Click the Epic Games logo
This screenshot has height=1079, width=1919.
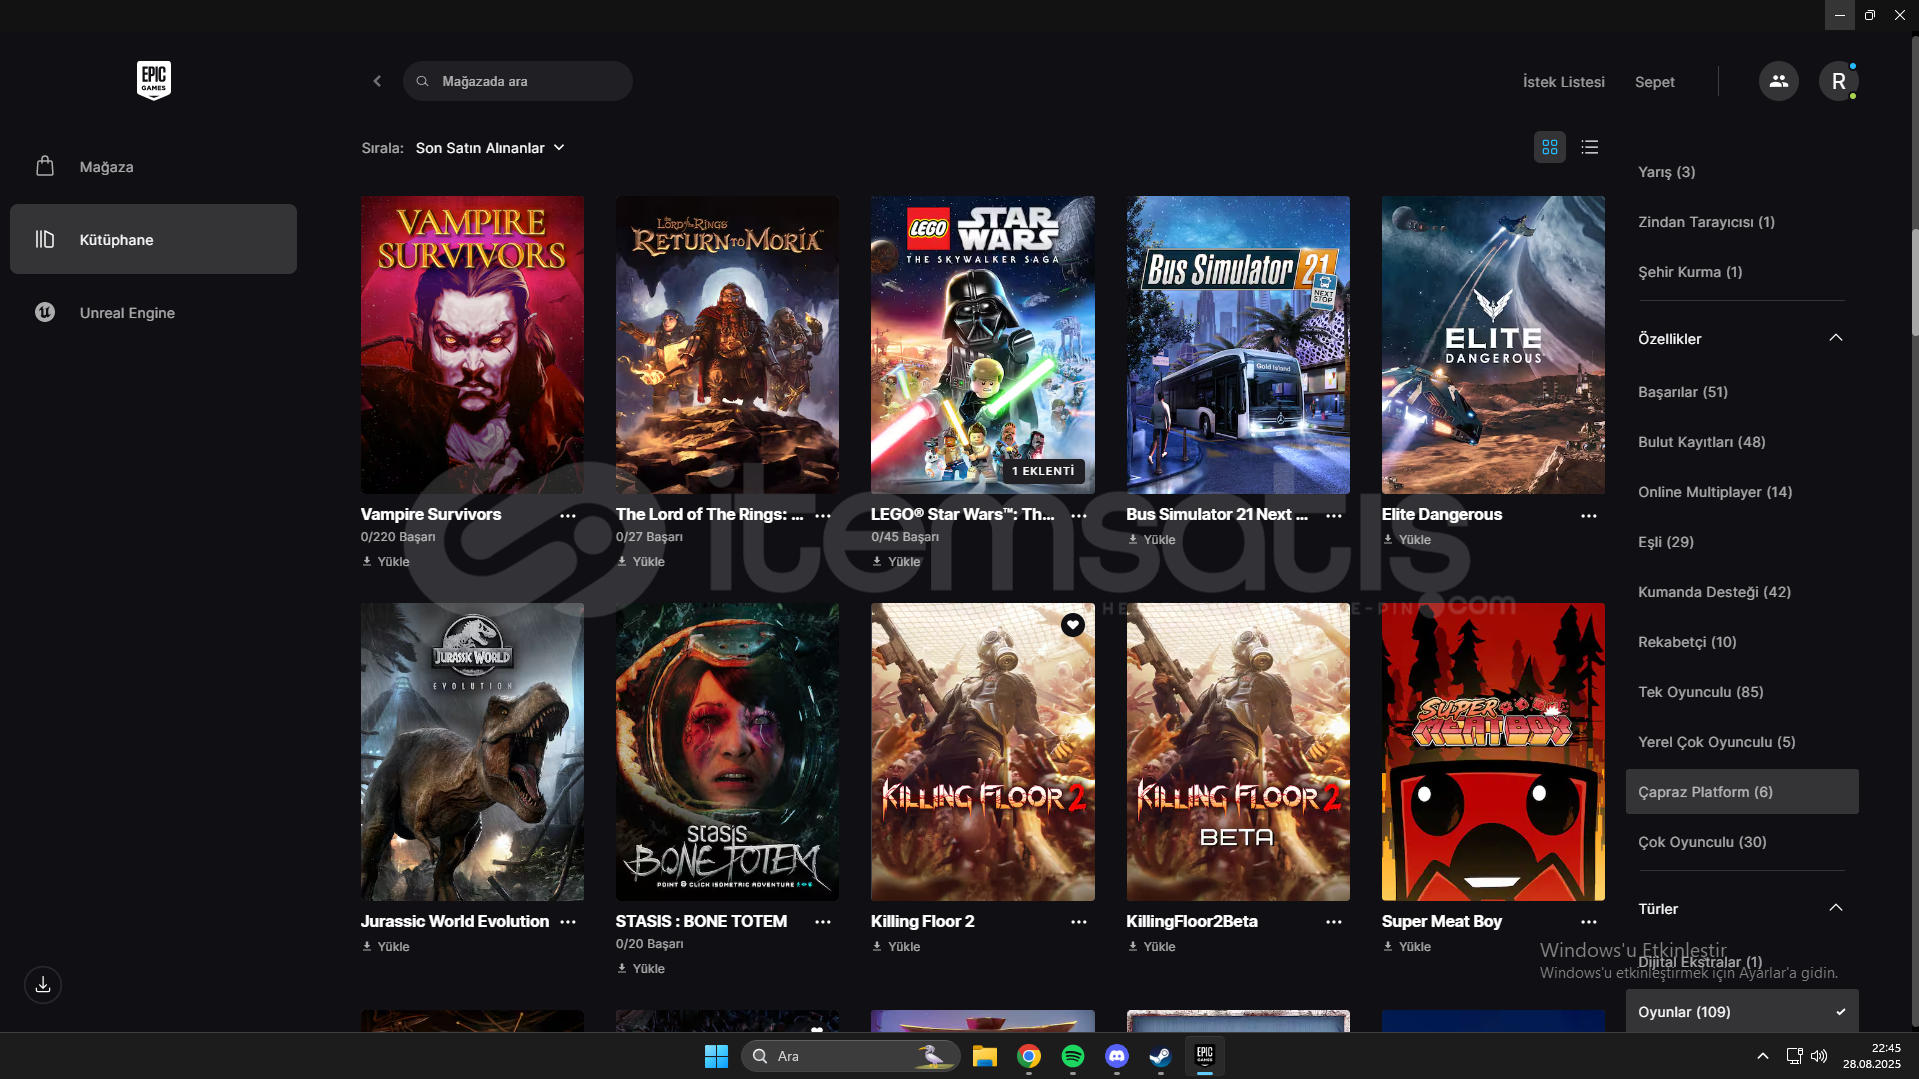(154, 81)
